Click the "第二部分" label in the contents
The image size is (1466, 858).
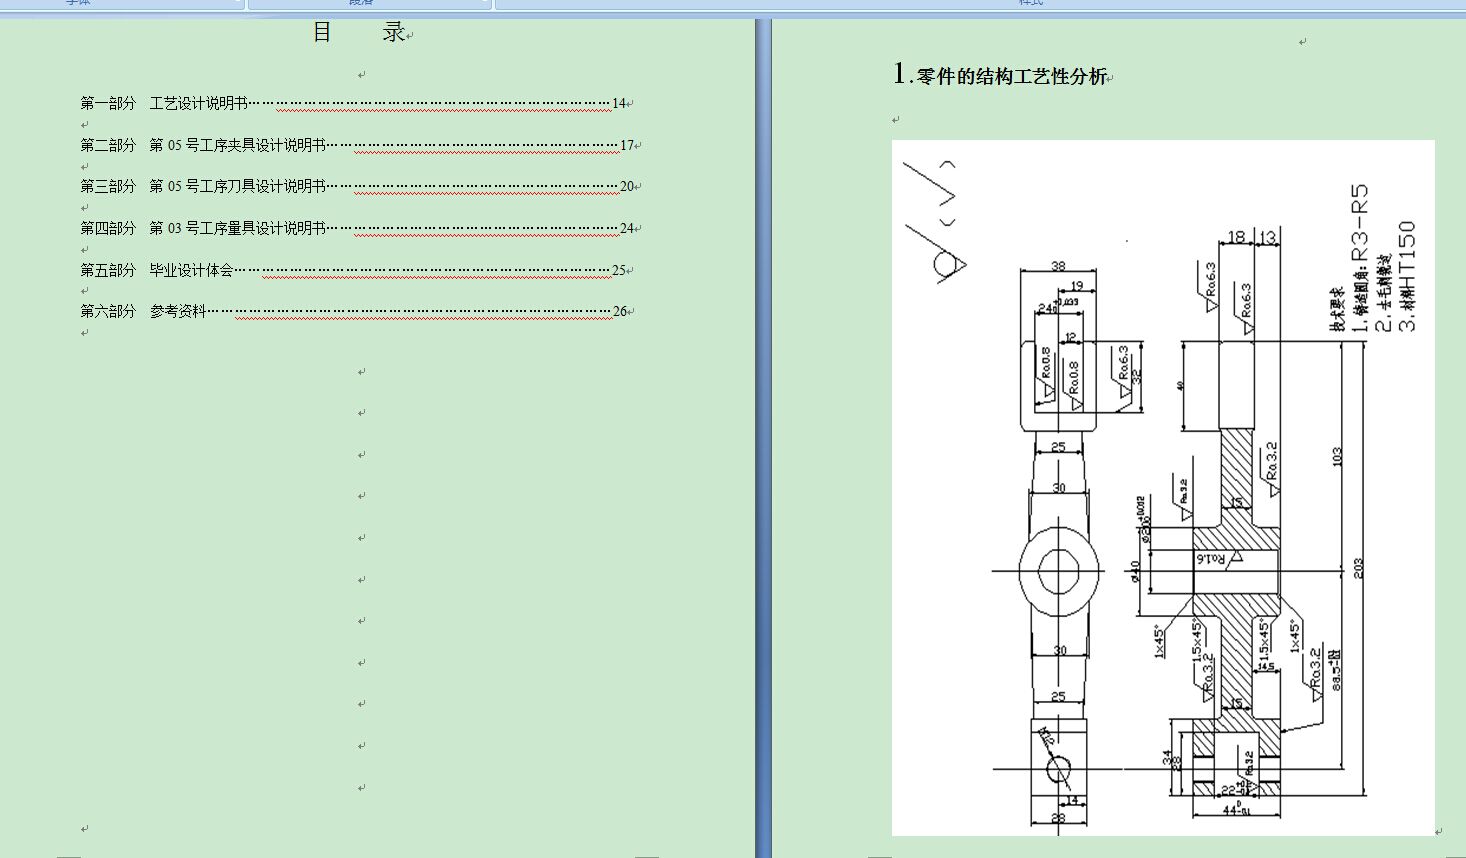[108, 145]
